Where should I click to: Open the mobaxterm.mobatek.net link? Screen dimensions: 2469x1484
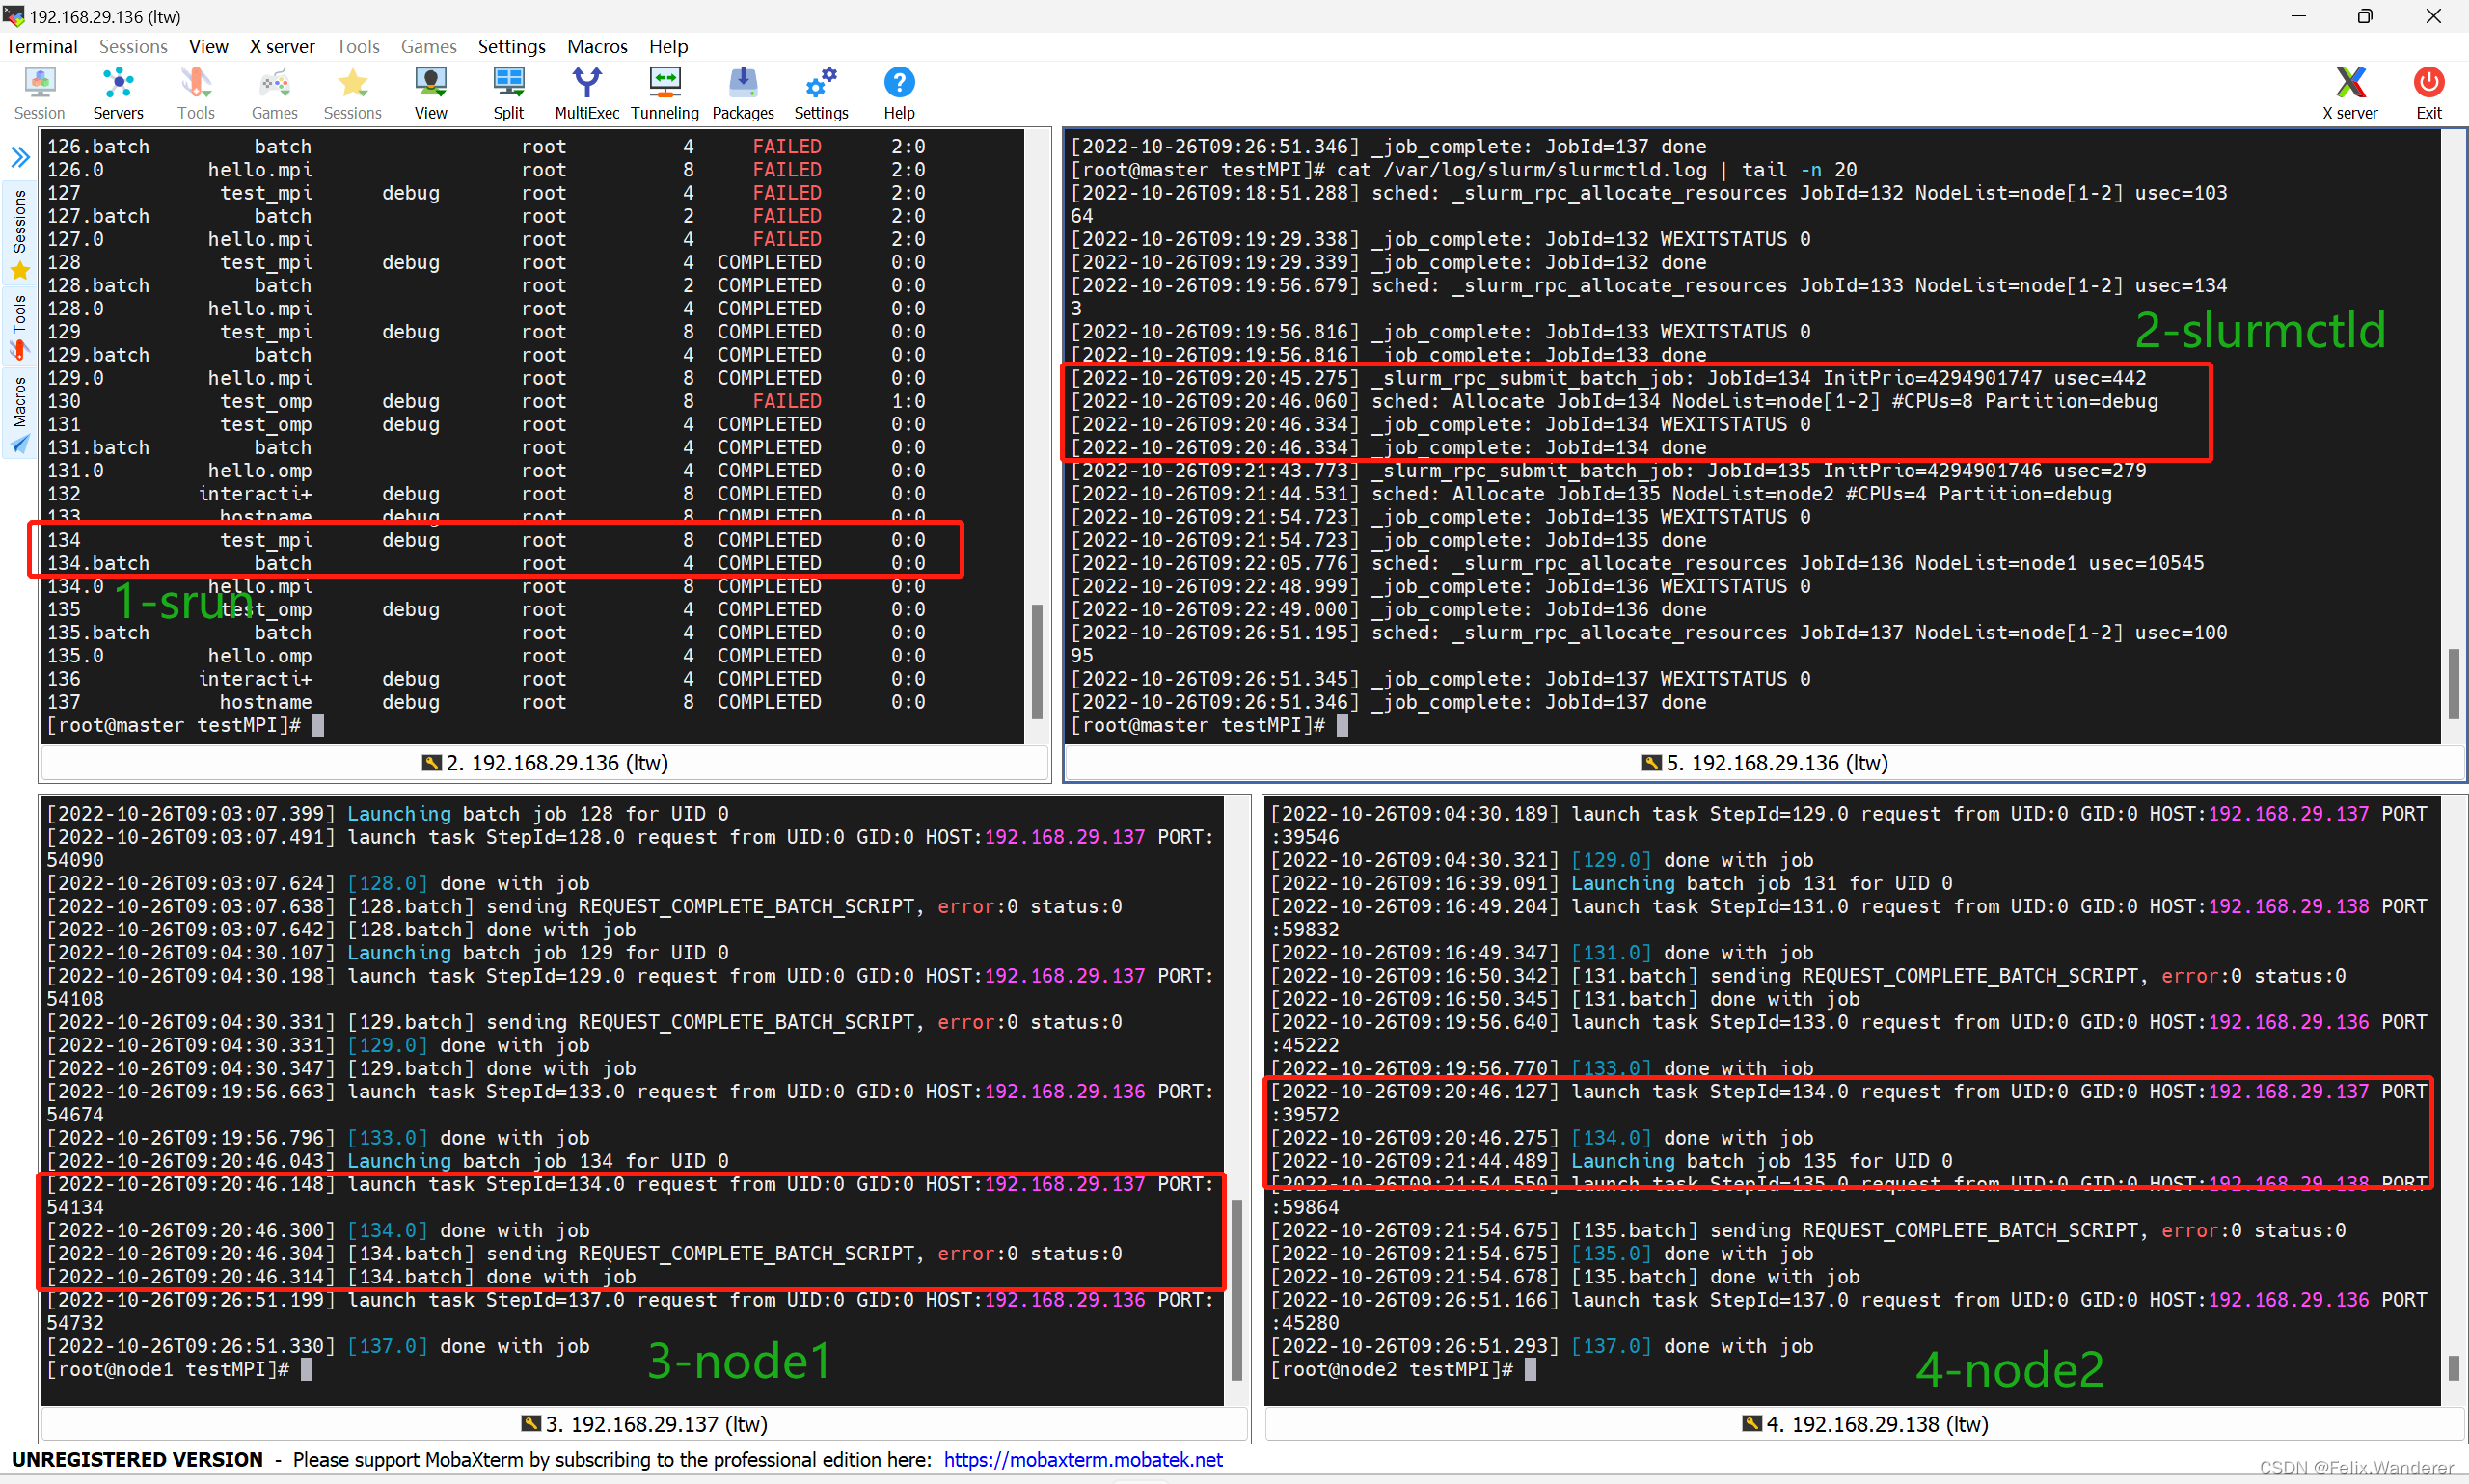coord(1082,1459)
